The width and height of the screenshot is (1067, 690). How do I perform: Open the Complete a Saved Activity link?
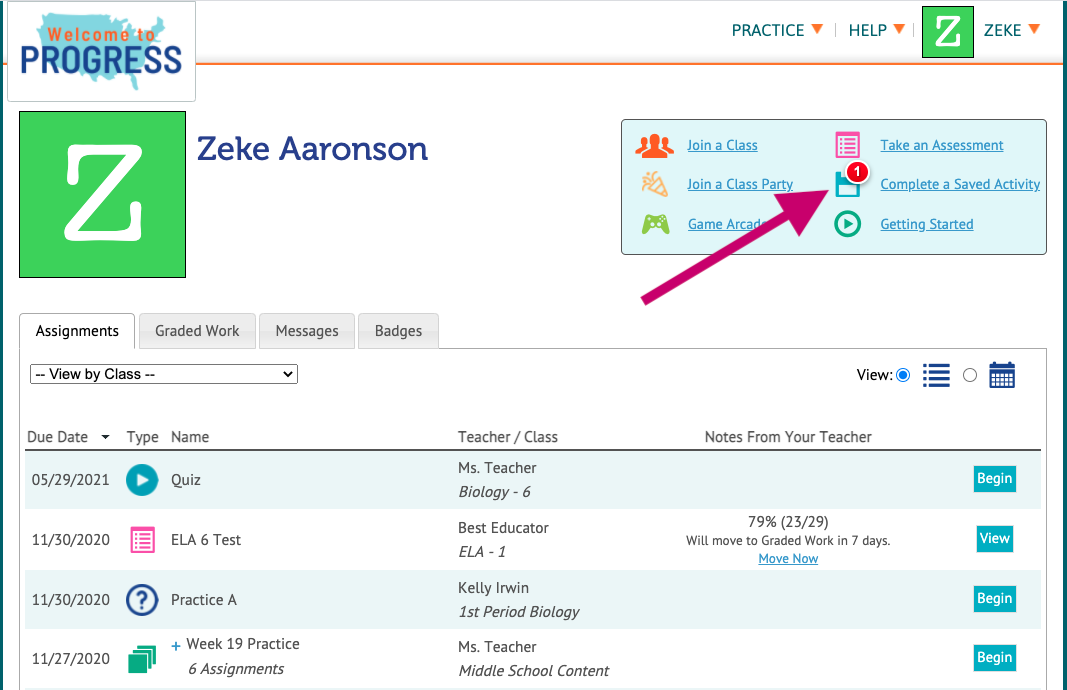point(960,184)
